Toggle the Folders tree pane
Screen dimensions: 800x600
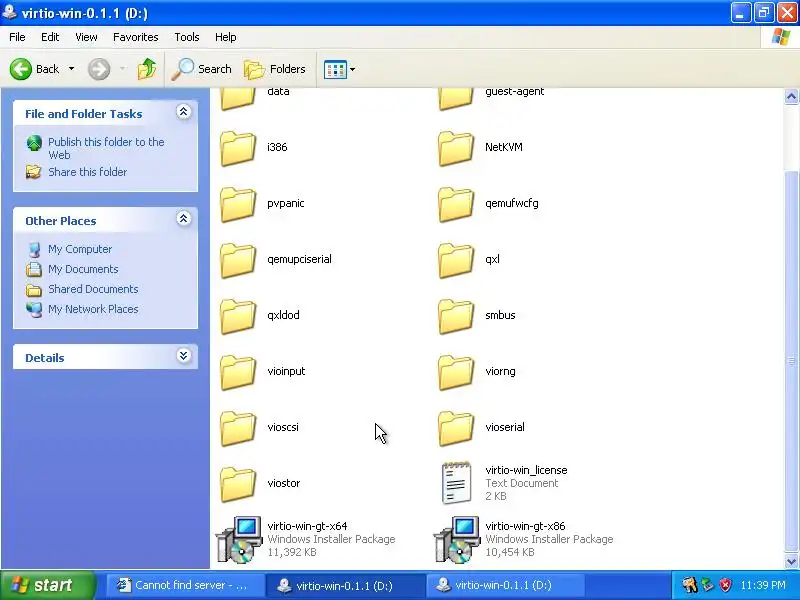coord(275,69)
